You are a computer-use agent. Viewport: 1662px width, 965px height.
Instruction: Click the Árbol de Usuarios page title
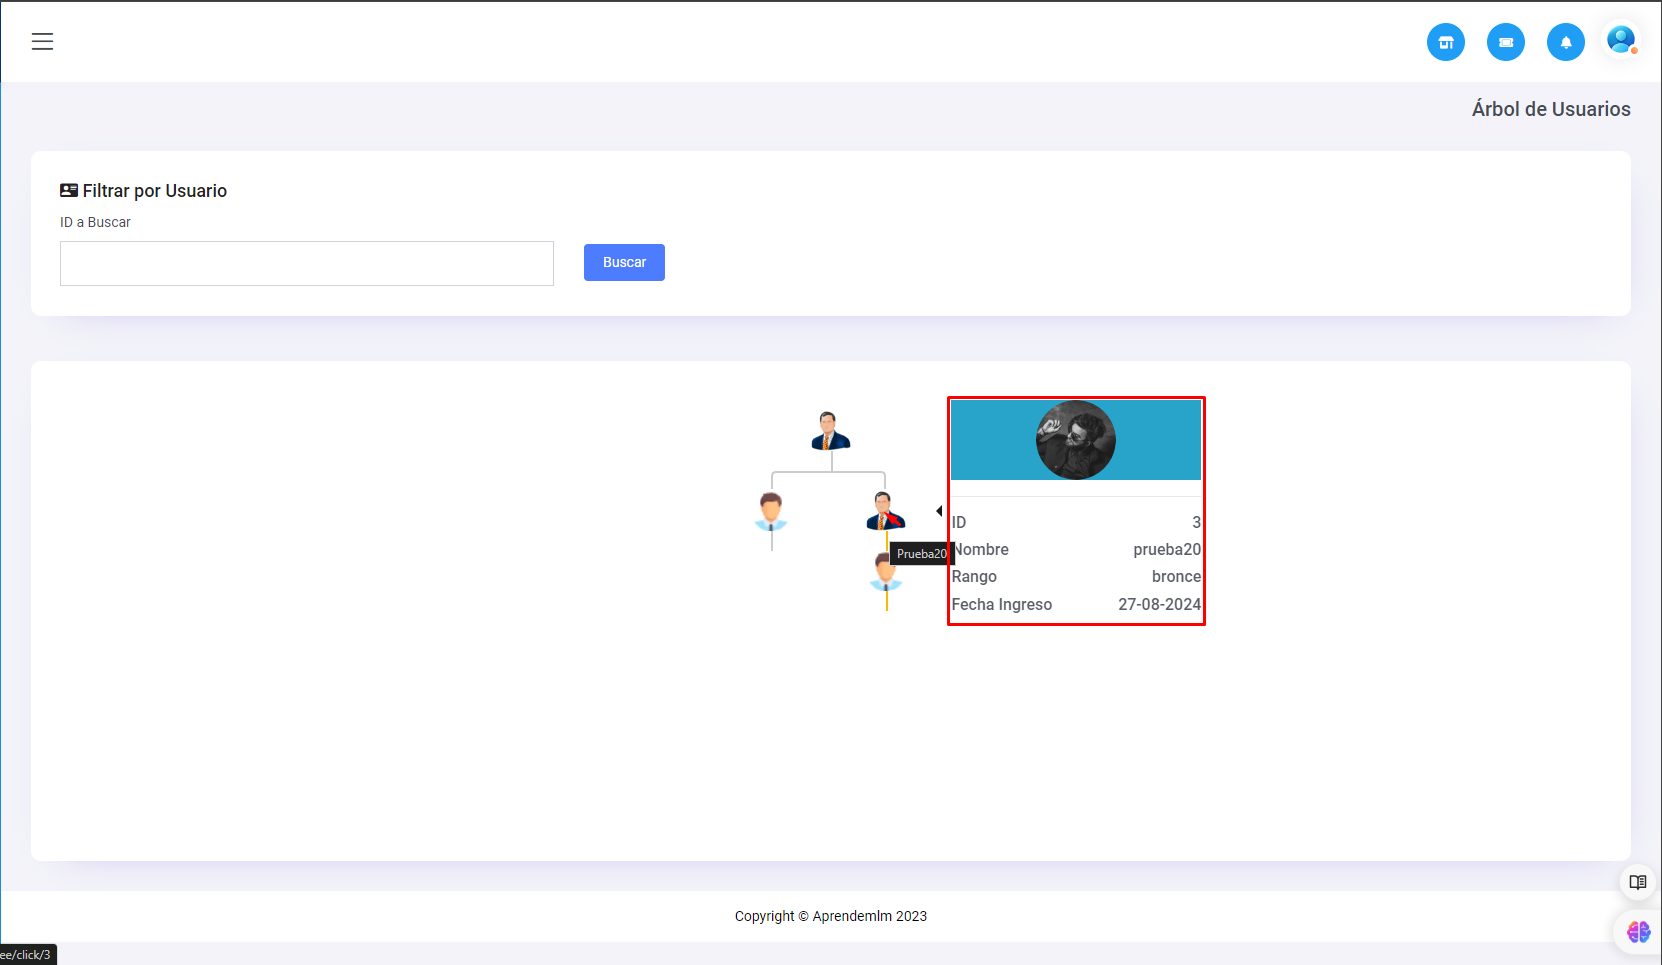1550,109
